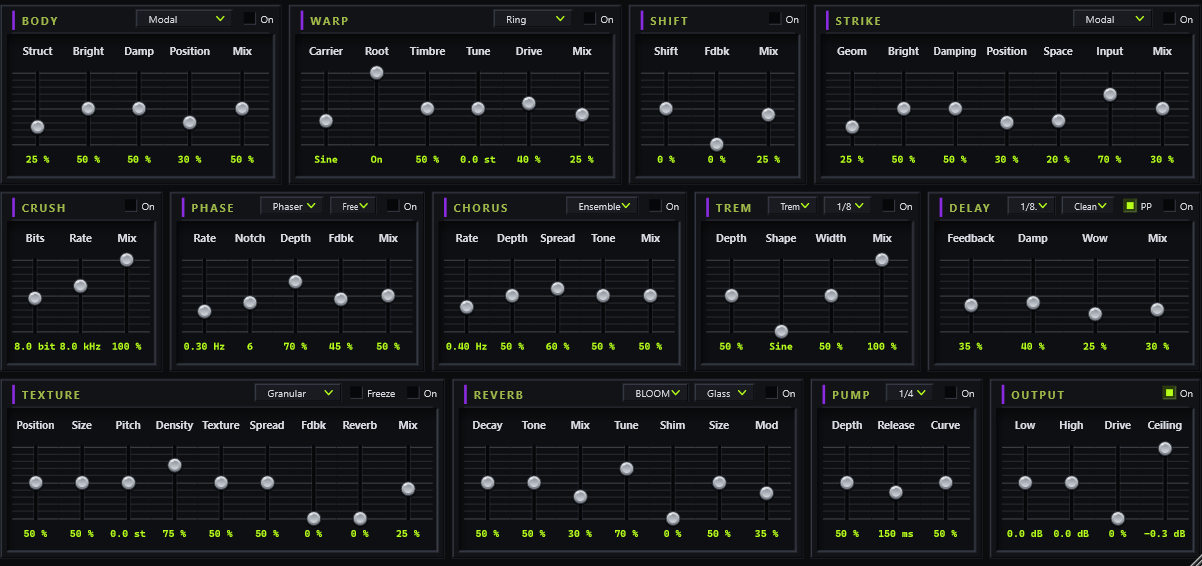Click the PHASE Rate value 0.30 Hz
This screenshot has width=1202, height=566.
(x=204, y=347)
